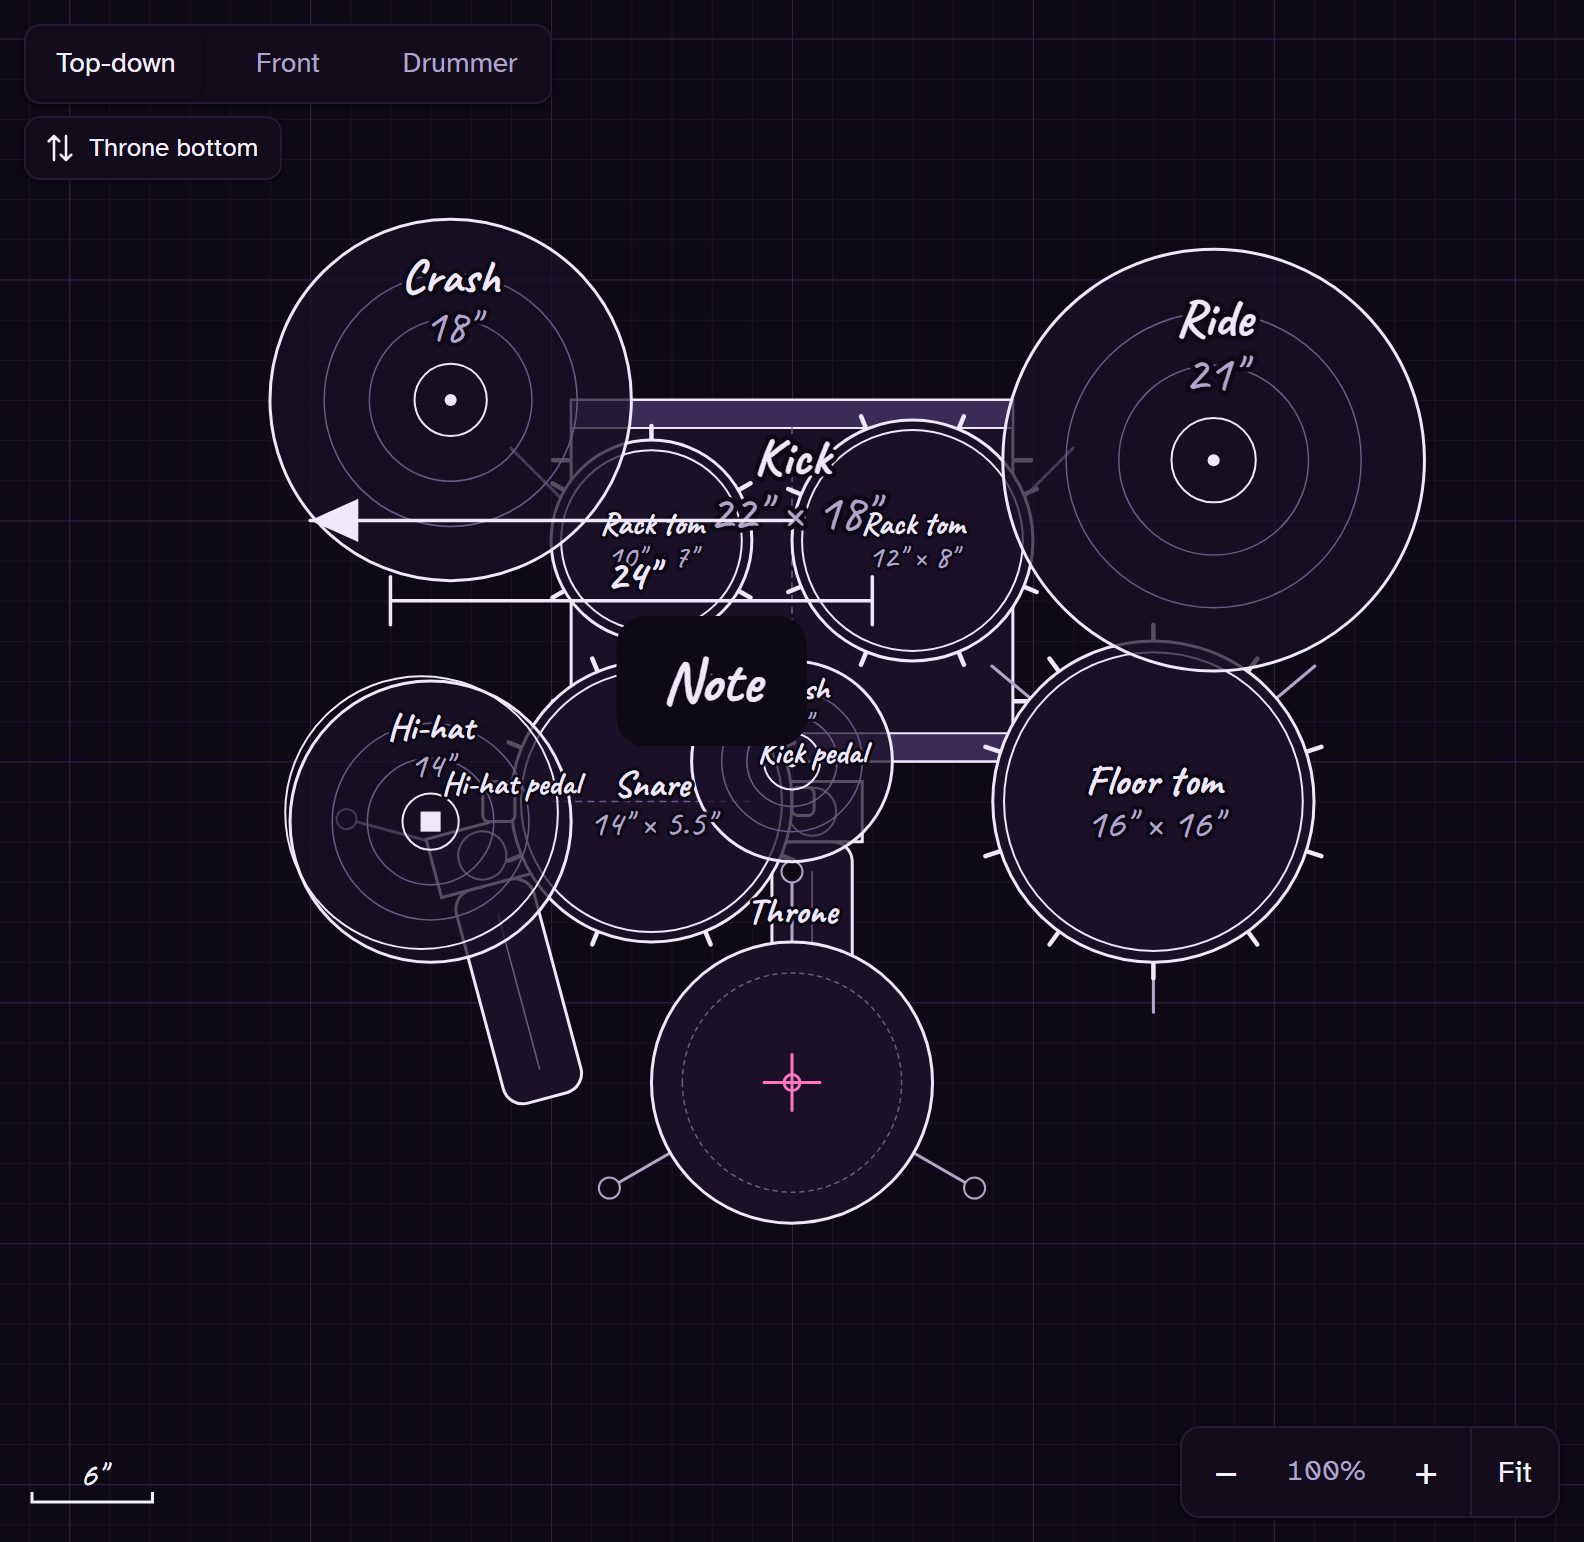This screenshot has width=1584, height=1542.
Task: Click the swap arrows icon beside Throne bottom
Action: tap(60, 148)
